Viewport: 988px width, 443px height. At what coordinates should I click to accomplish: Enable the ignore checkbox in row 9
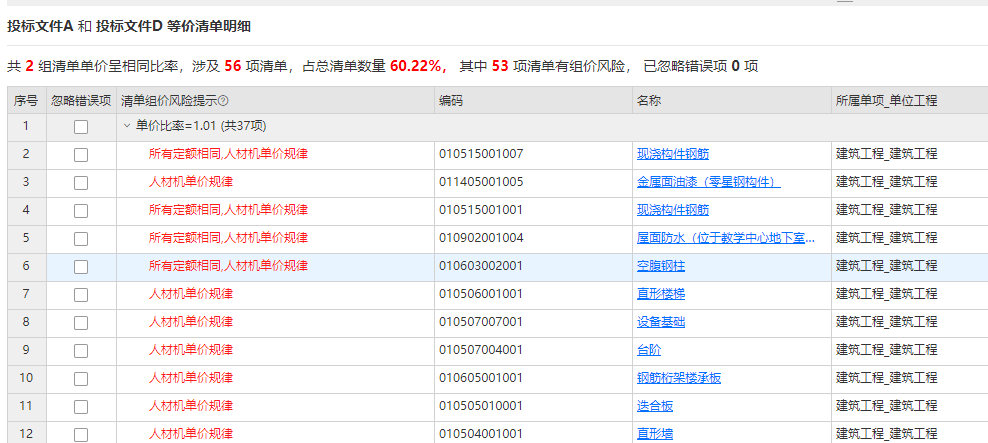pos(81,351)
